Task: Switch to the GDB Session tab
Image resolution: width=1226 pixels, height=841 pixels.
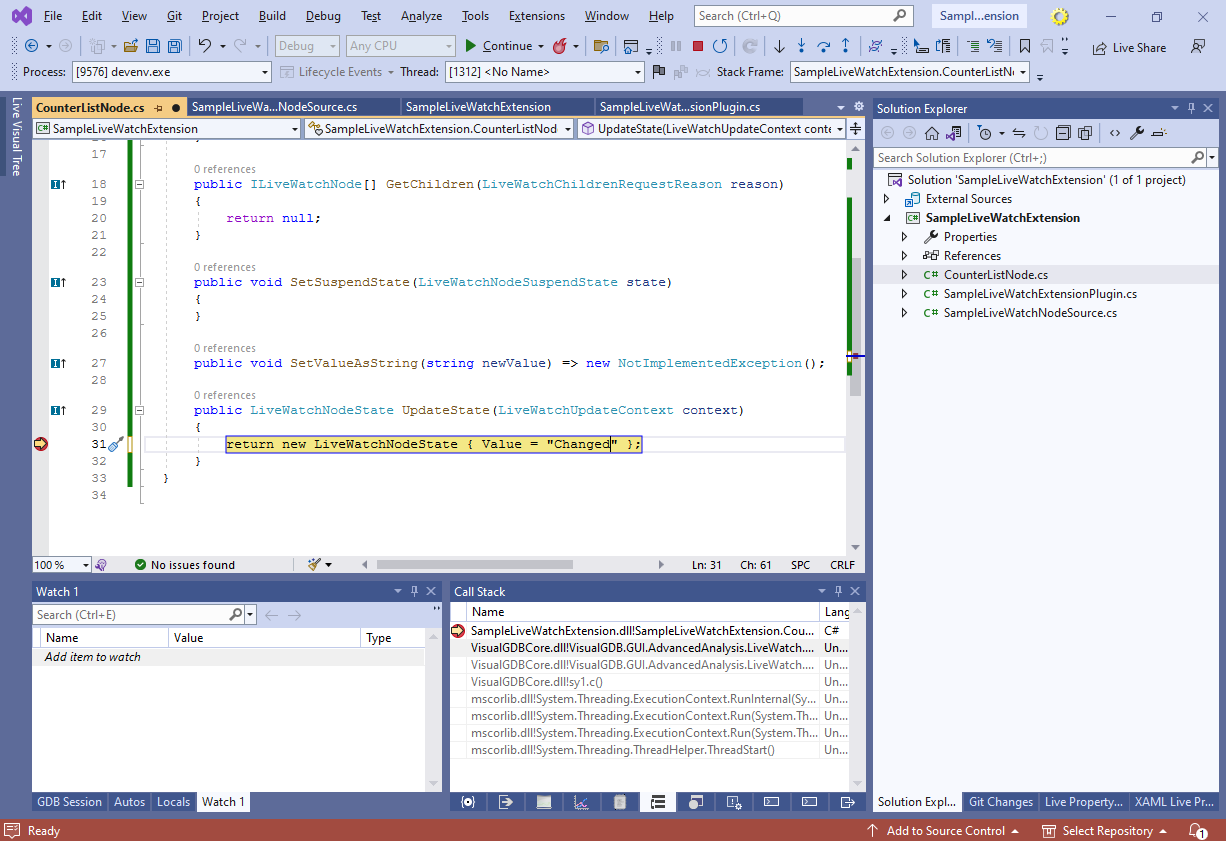Action: (x=69, y=802)
